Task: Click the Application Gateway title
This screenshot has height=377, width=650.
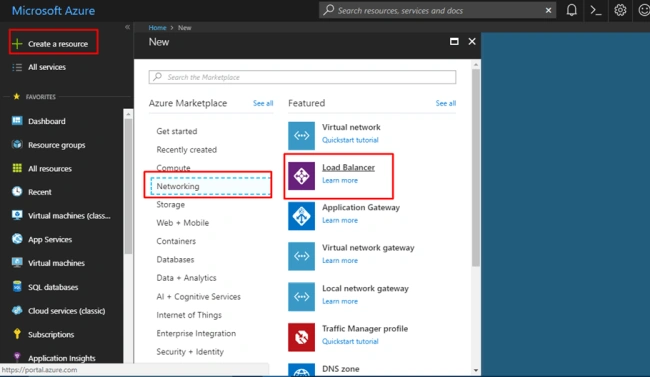Action: pos(361,207)
